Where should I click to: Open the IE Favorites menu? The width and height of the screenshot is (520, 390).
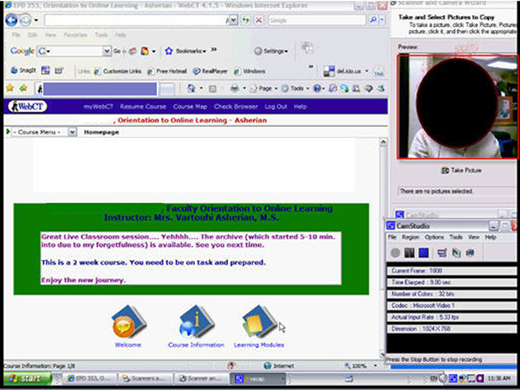click(x=75, y=35)
